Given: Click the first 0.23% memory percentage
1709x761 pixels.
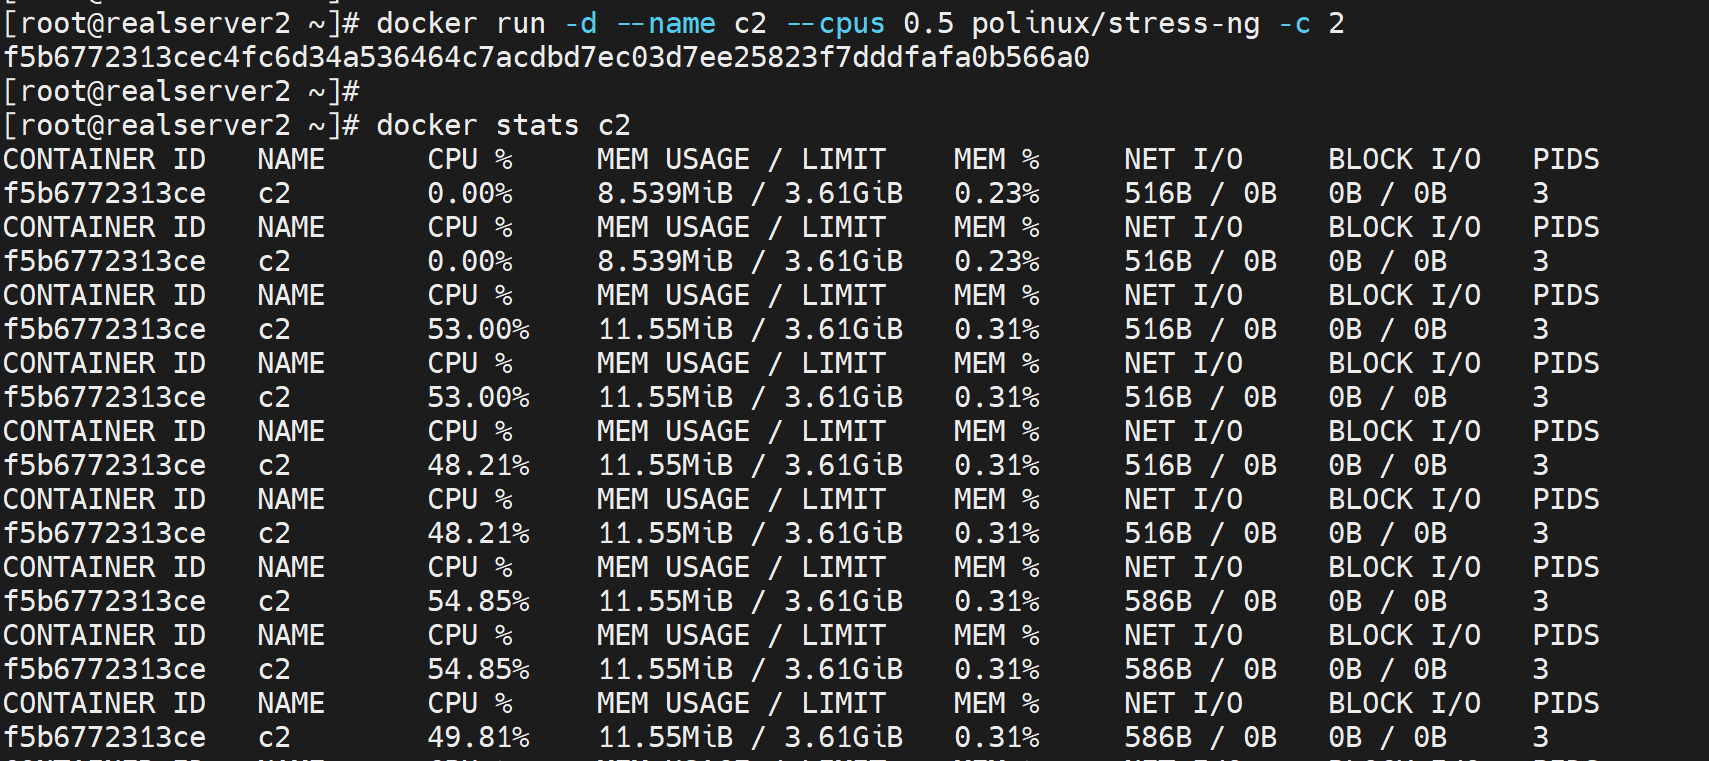Looking at the screenshot, I should click(x=996, y=193).
